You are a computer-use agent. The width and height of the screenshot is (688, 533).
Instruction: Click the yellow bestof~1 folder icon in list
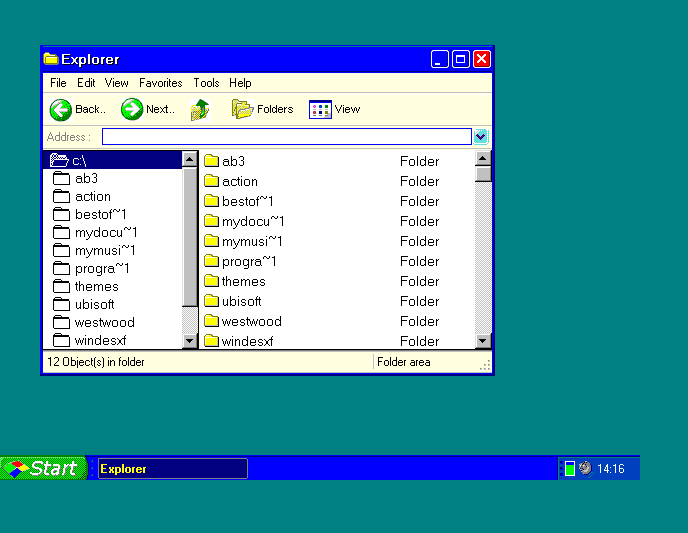[211, 201]
